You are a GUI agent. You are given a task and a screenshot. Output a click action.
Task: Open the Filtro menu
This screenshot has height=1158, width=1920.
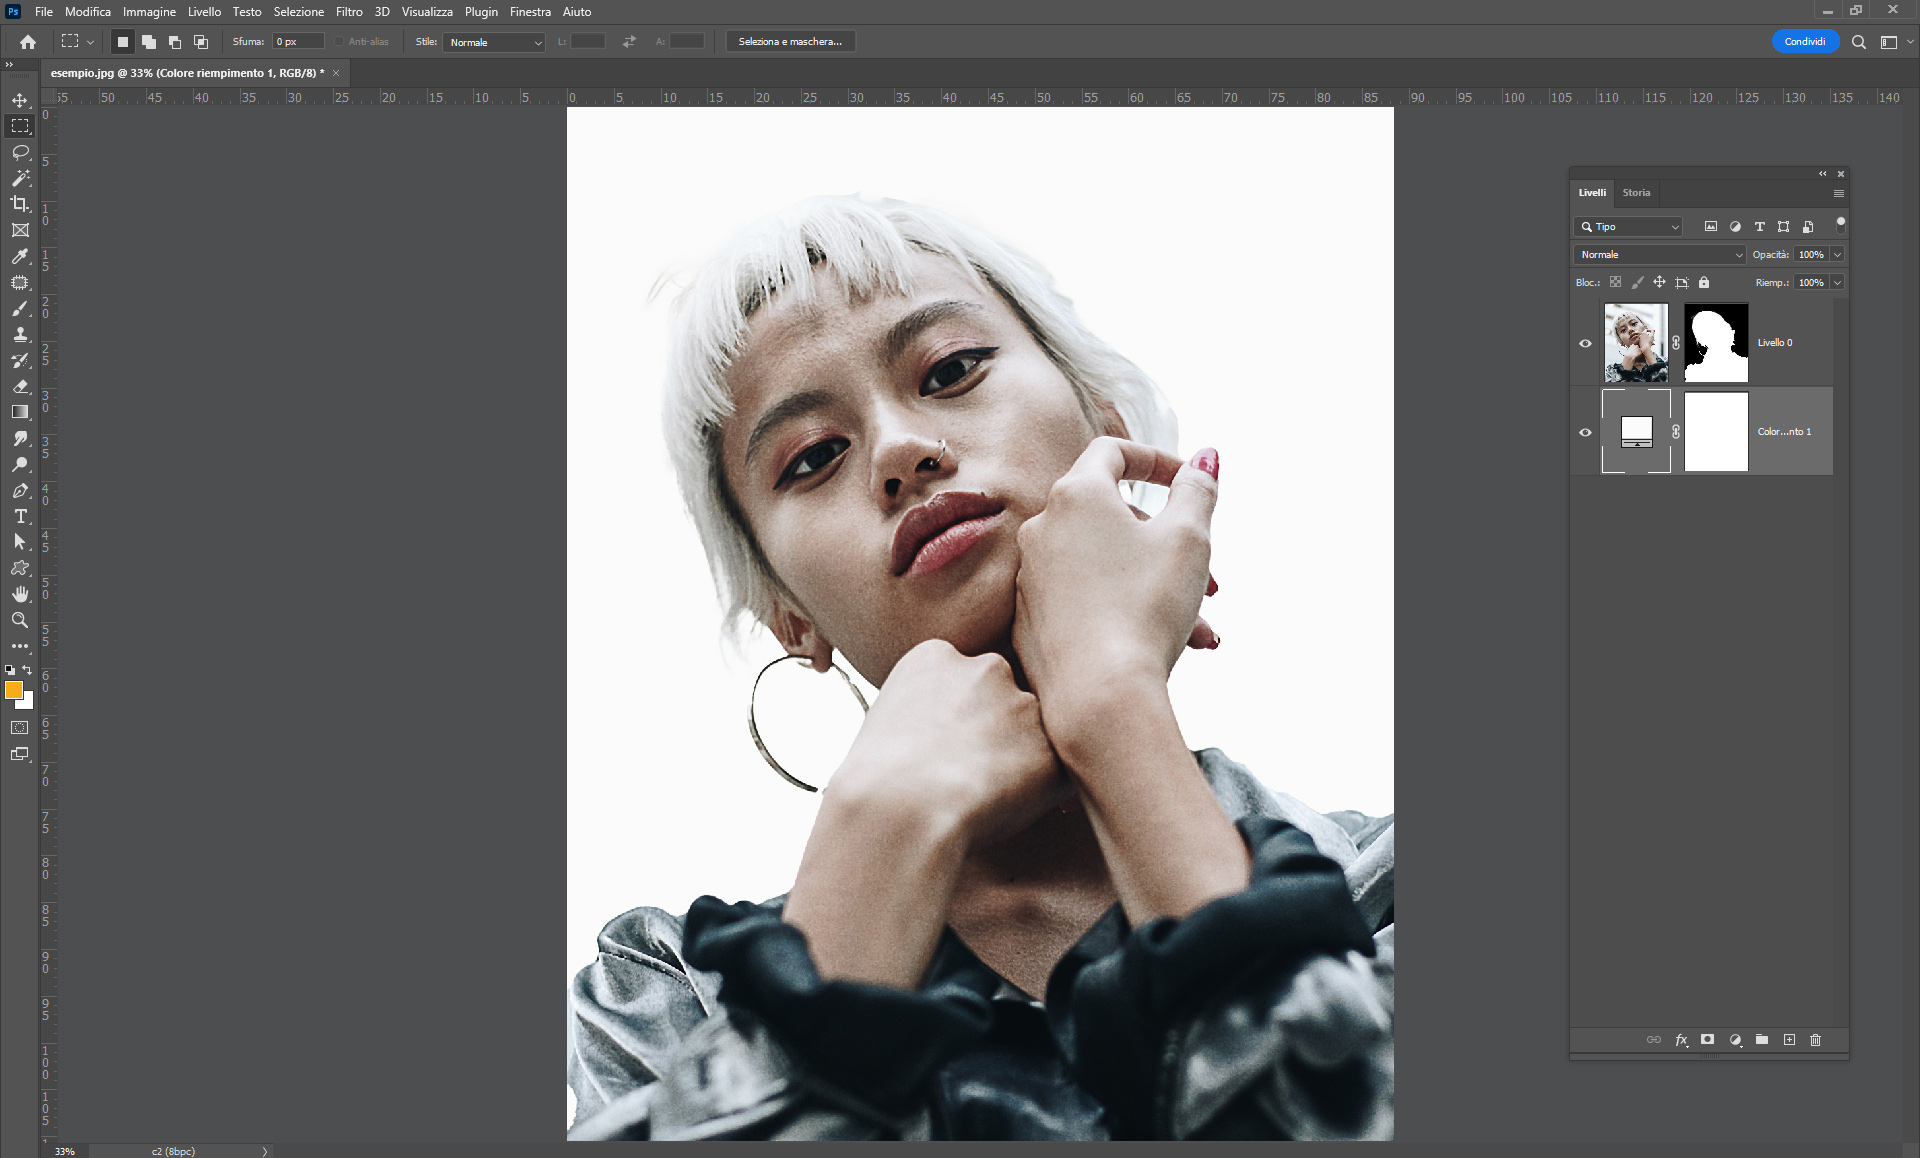349,12
